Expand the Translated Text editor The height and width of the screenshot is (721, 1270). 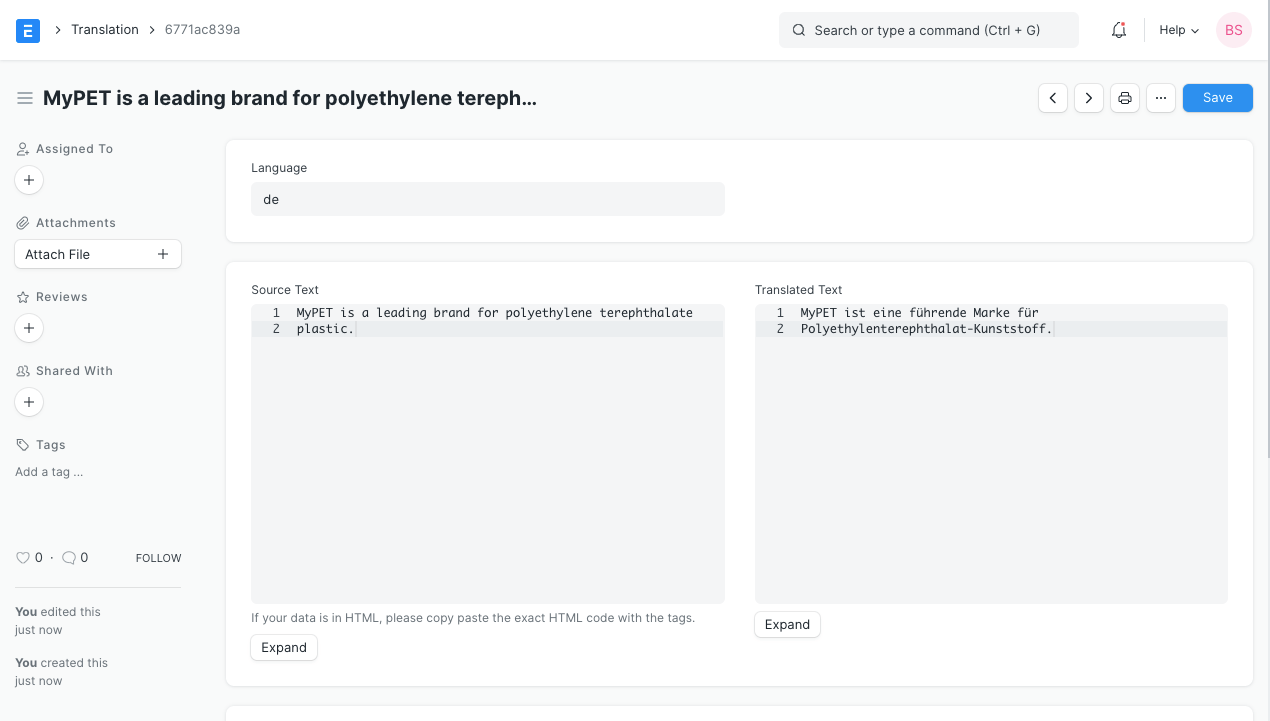click(787, 625)
